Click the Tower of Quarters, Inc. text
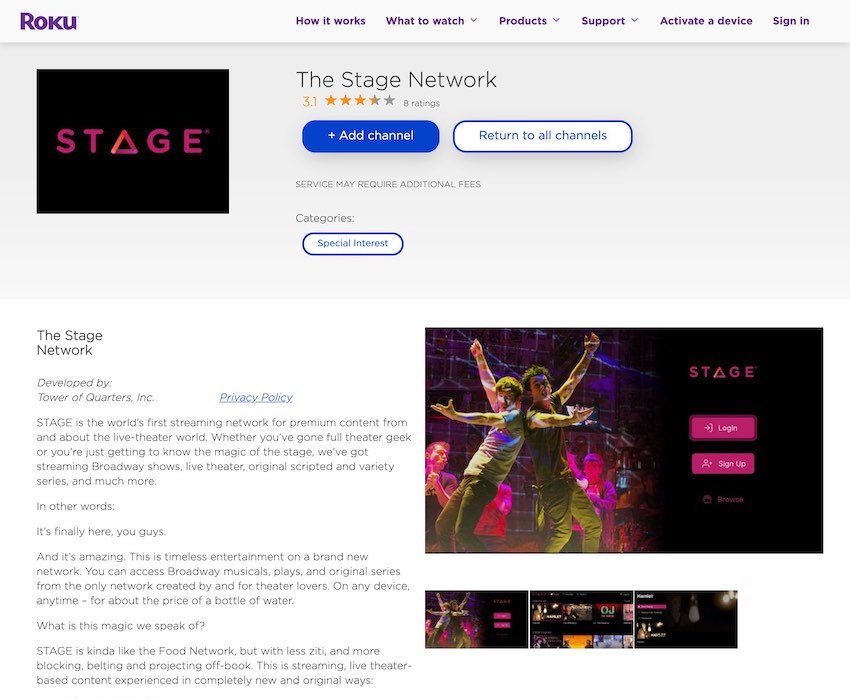 click(95, 397)
